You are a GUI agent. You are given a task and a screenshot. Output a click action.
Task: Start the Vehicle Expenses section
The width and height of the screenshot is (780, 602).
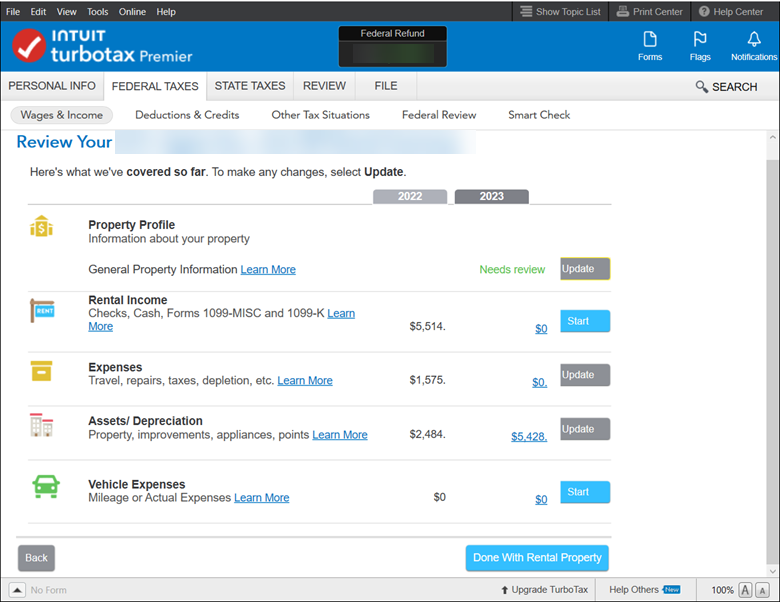tap(585, 492)
